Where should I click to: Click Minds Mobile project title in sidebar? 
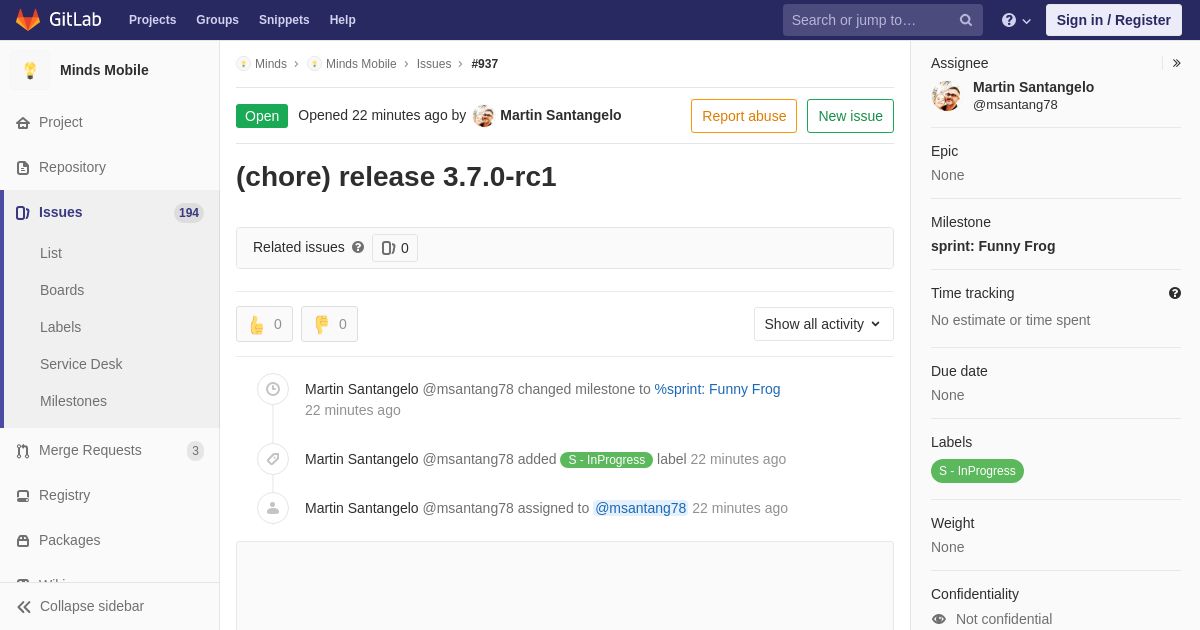[104, 70]
